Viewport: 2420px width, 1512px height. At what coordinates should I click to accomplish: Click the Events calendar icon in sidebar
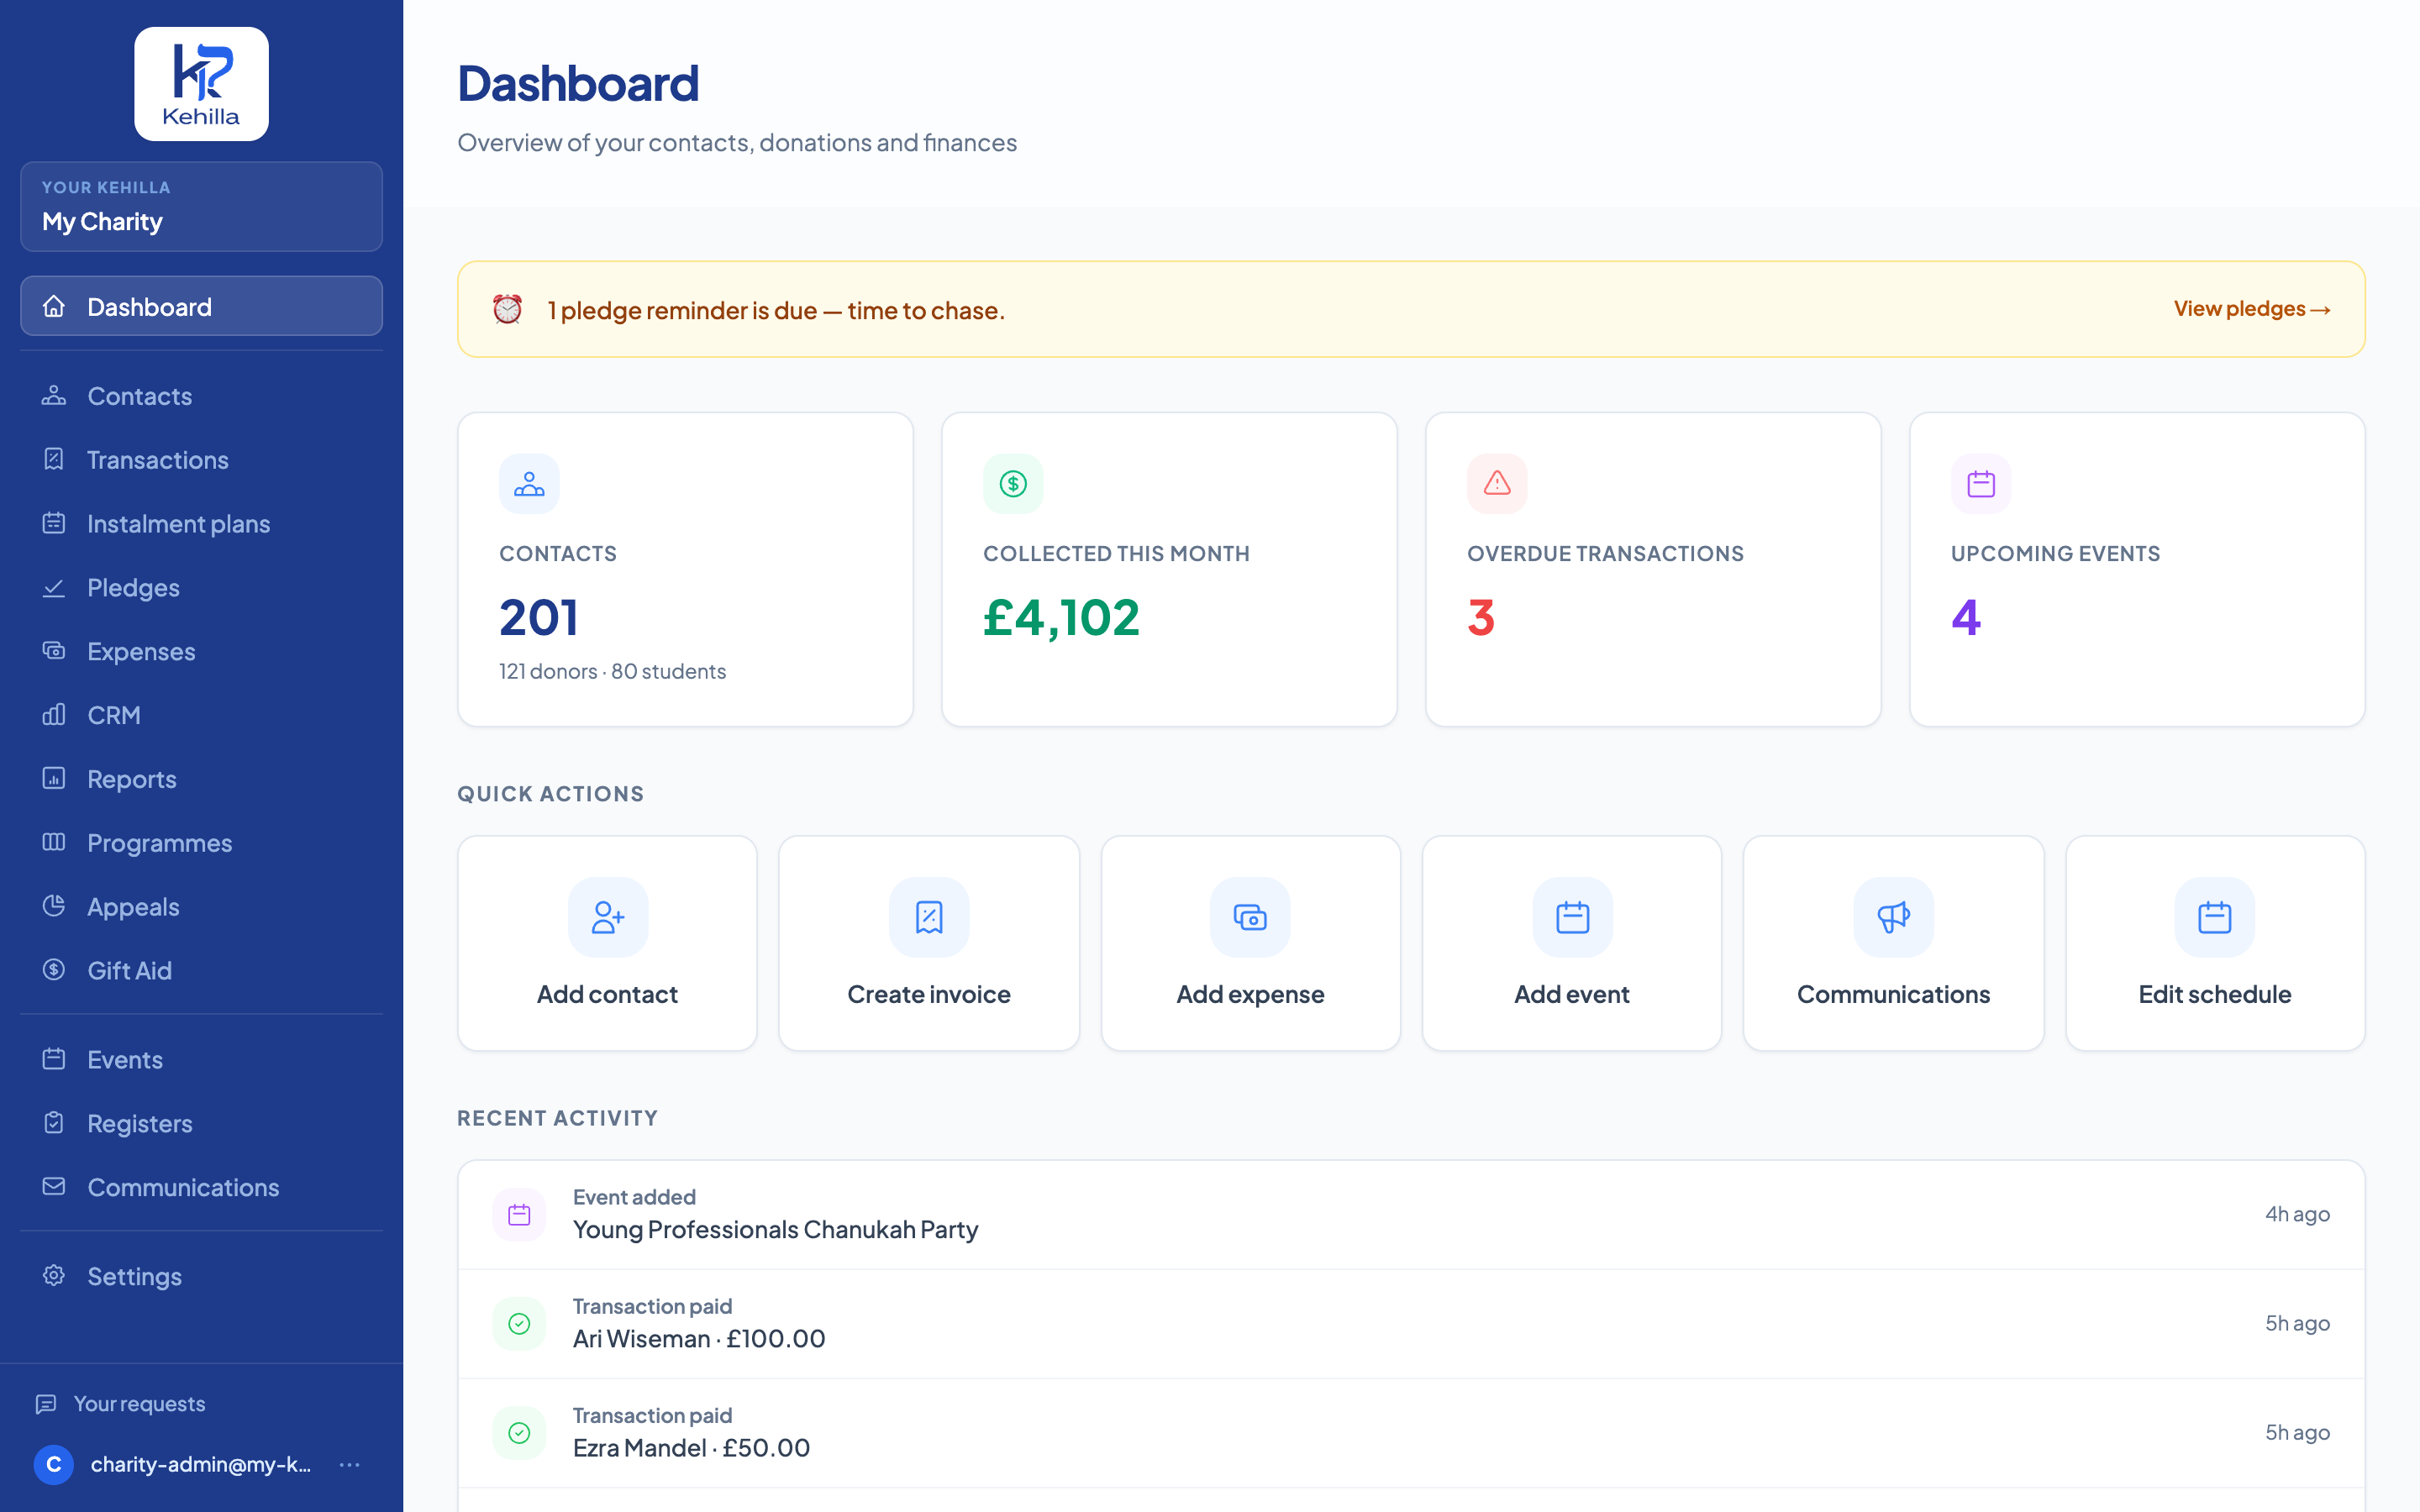point(54,1059)
